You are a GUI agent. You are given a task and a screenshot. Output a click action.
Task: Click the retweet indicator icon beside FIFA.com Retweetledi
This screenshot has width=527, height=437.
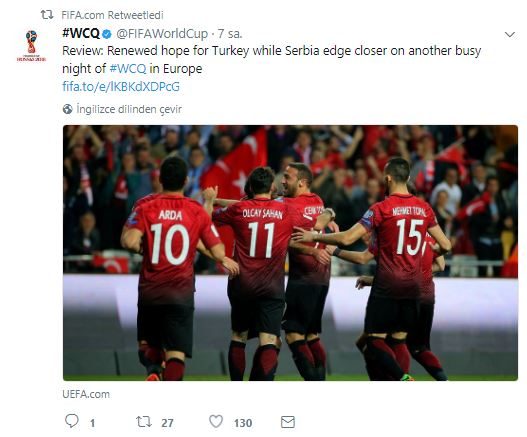point(47,15)
